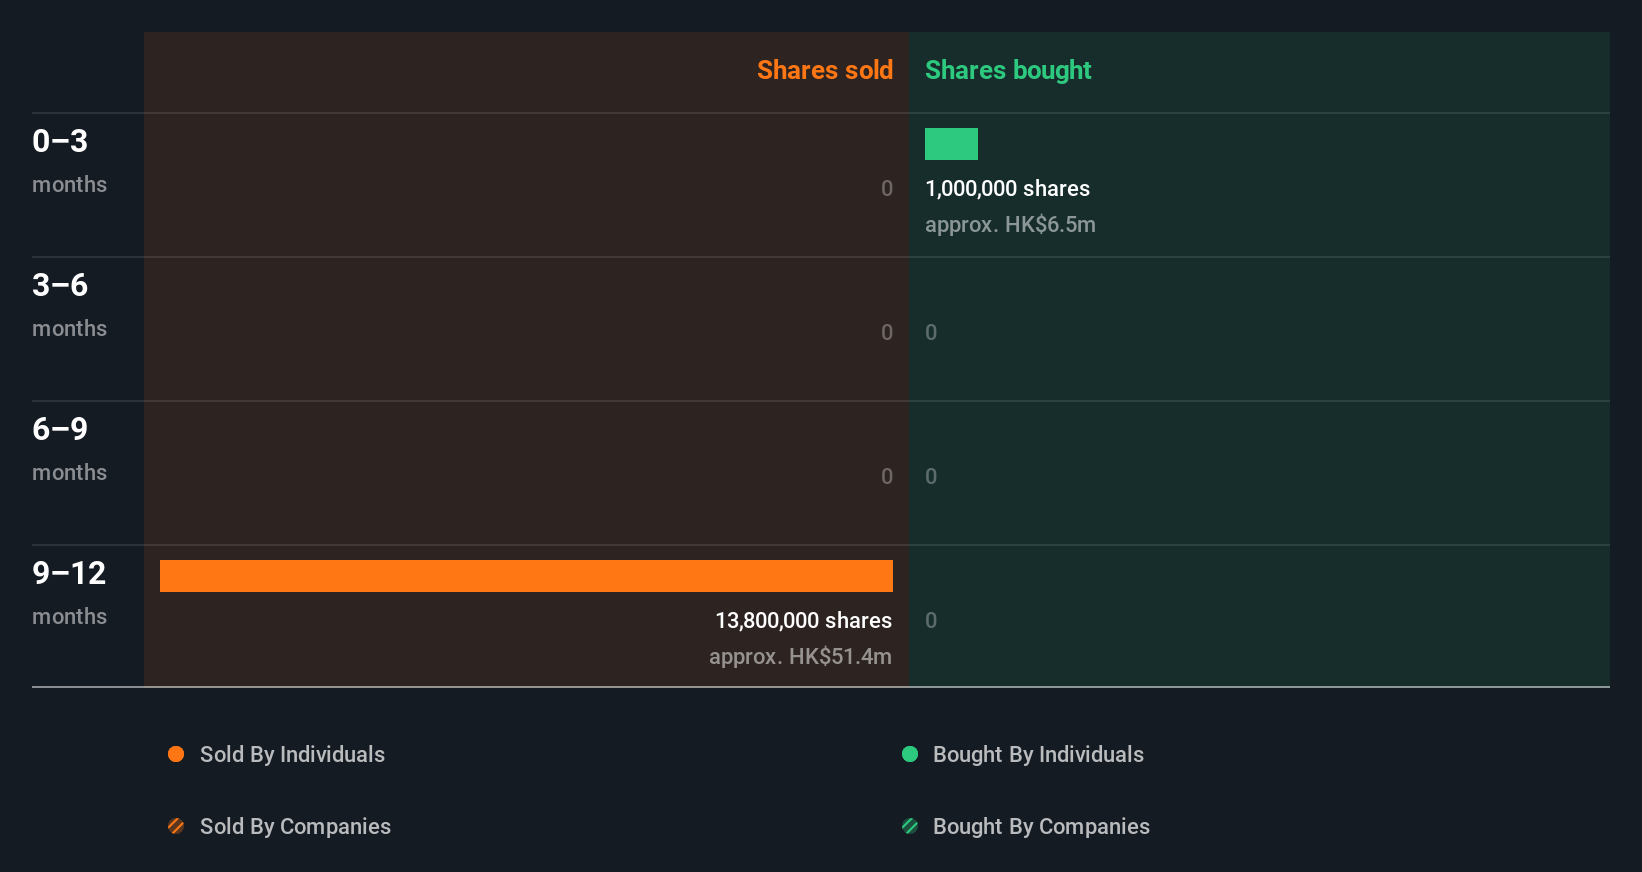Click the approx. HK$51.4m amount text
Viewport: 1642px width, 872px height.
800,656
